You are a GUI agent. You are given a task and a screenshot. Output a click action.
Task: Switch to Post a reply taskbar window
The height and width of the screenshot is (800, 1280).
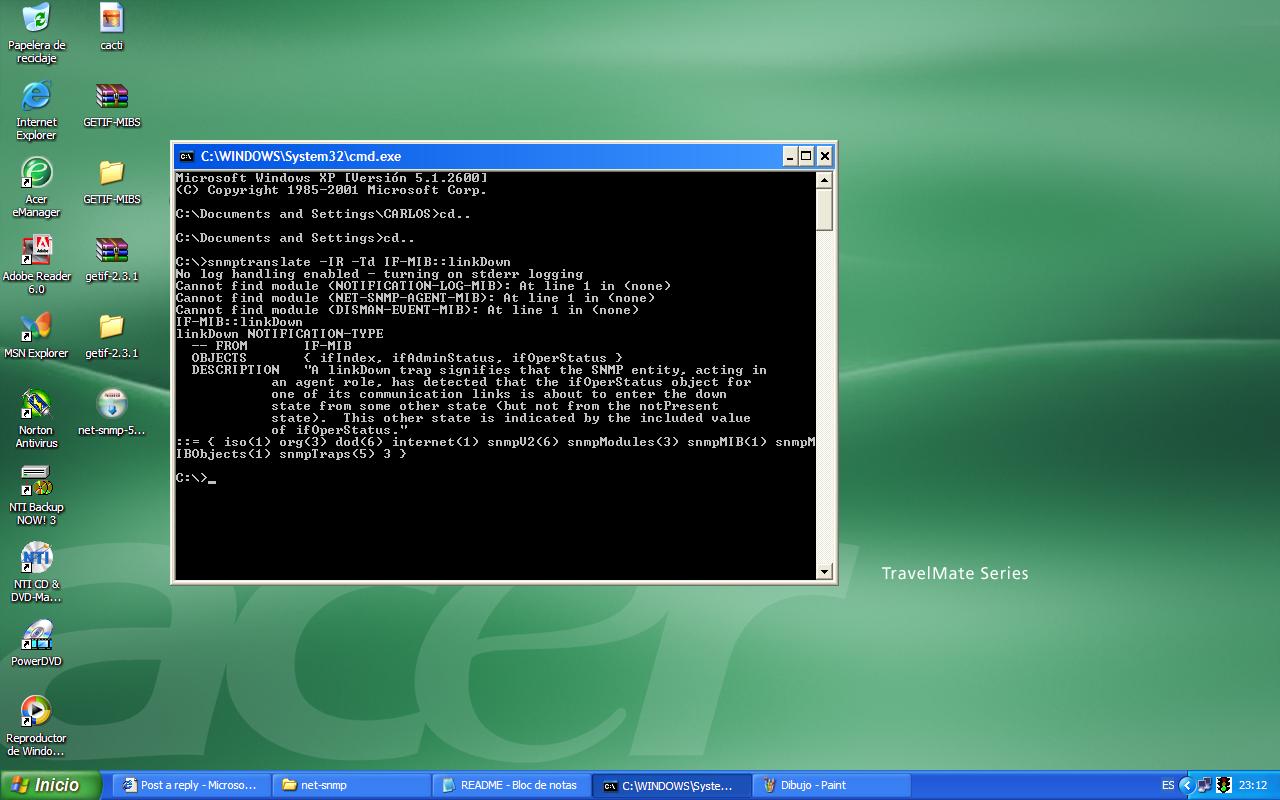click(x=189, y=785)
